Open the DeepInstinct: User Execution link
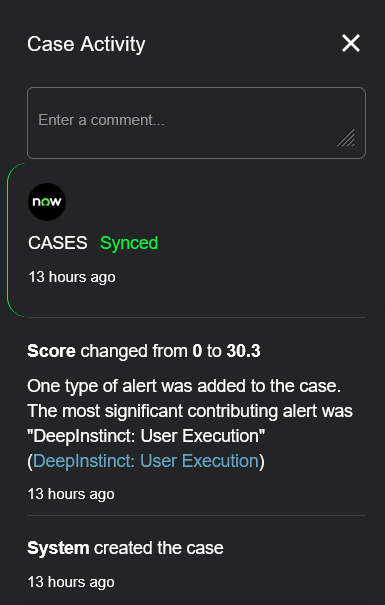 [x=145, y=461]
